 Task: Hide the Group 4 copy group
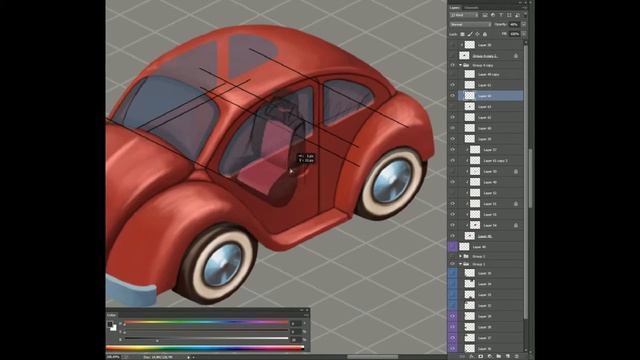453,65
